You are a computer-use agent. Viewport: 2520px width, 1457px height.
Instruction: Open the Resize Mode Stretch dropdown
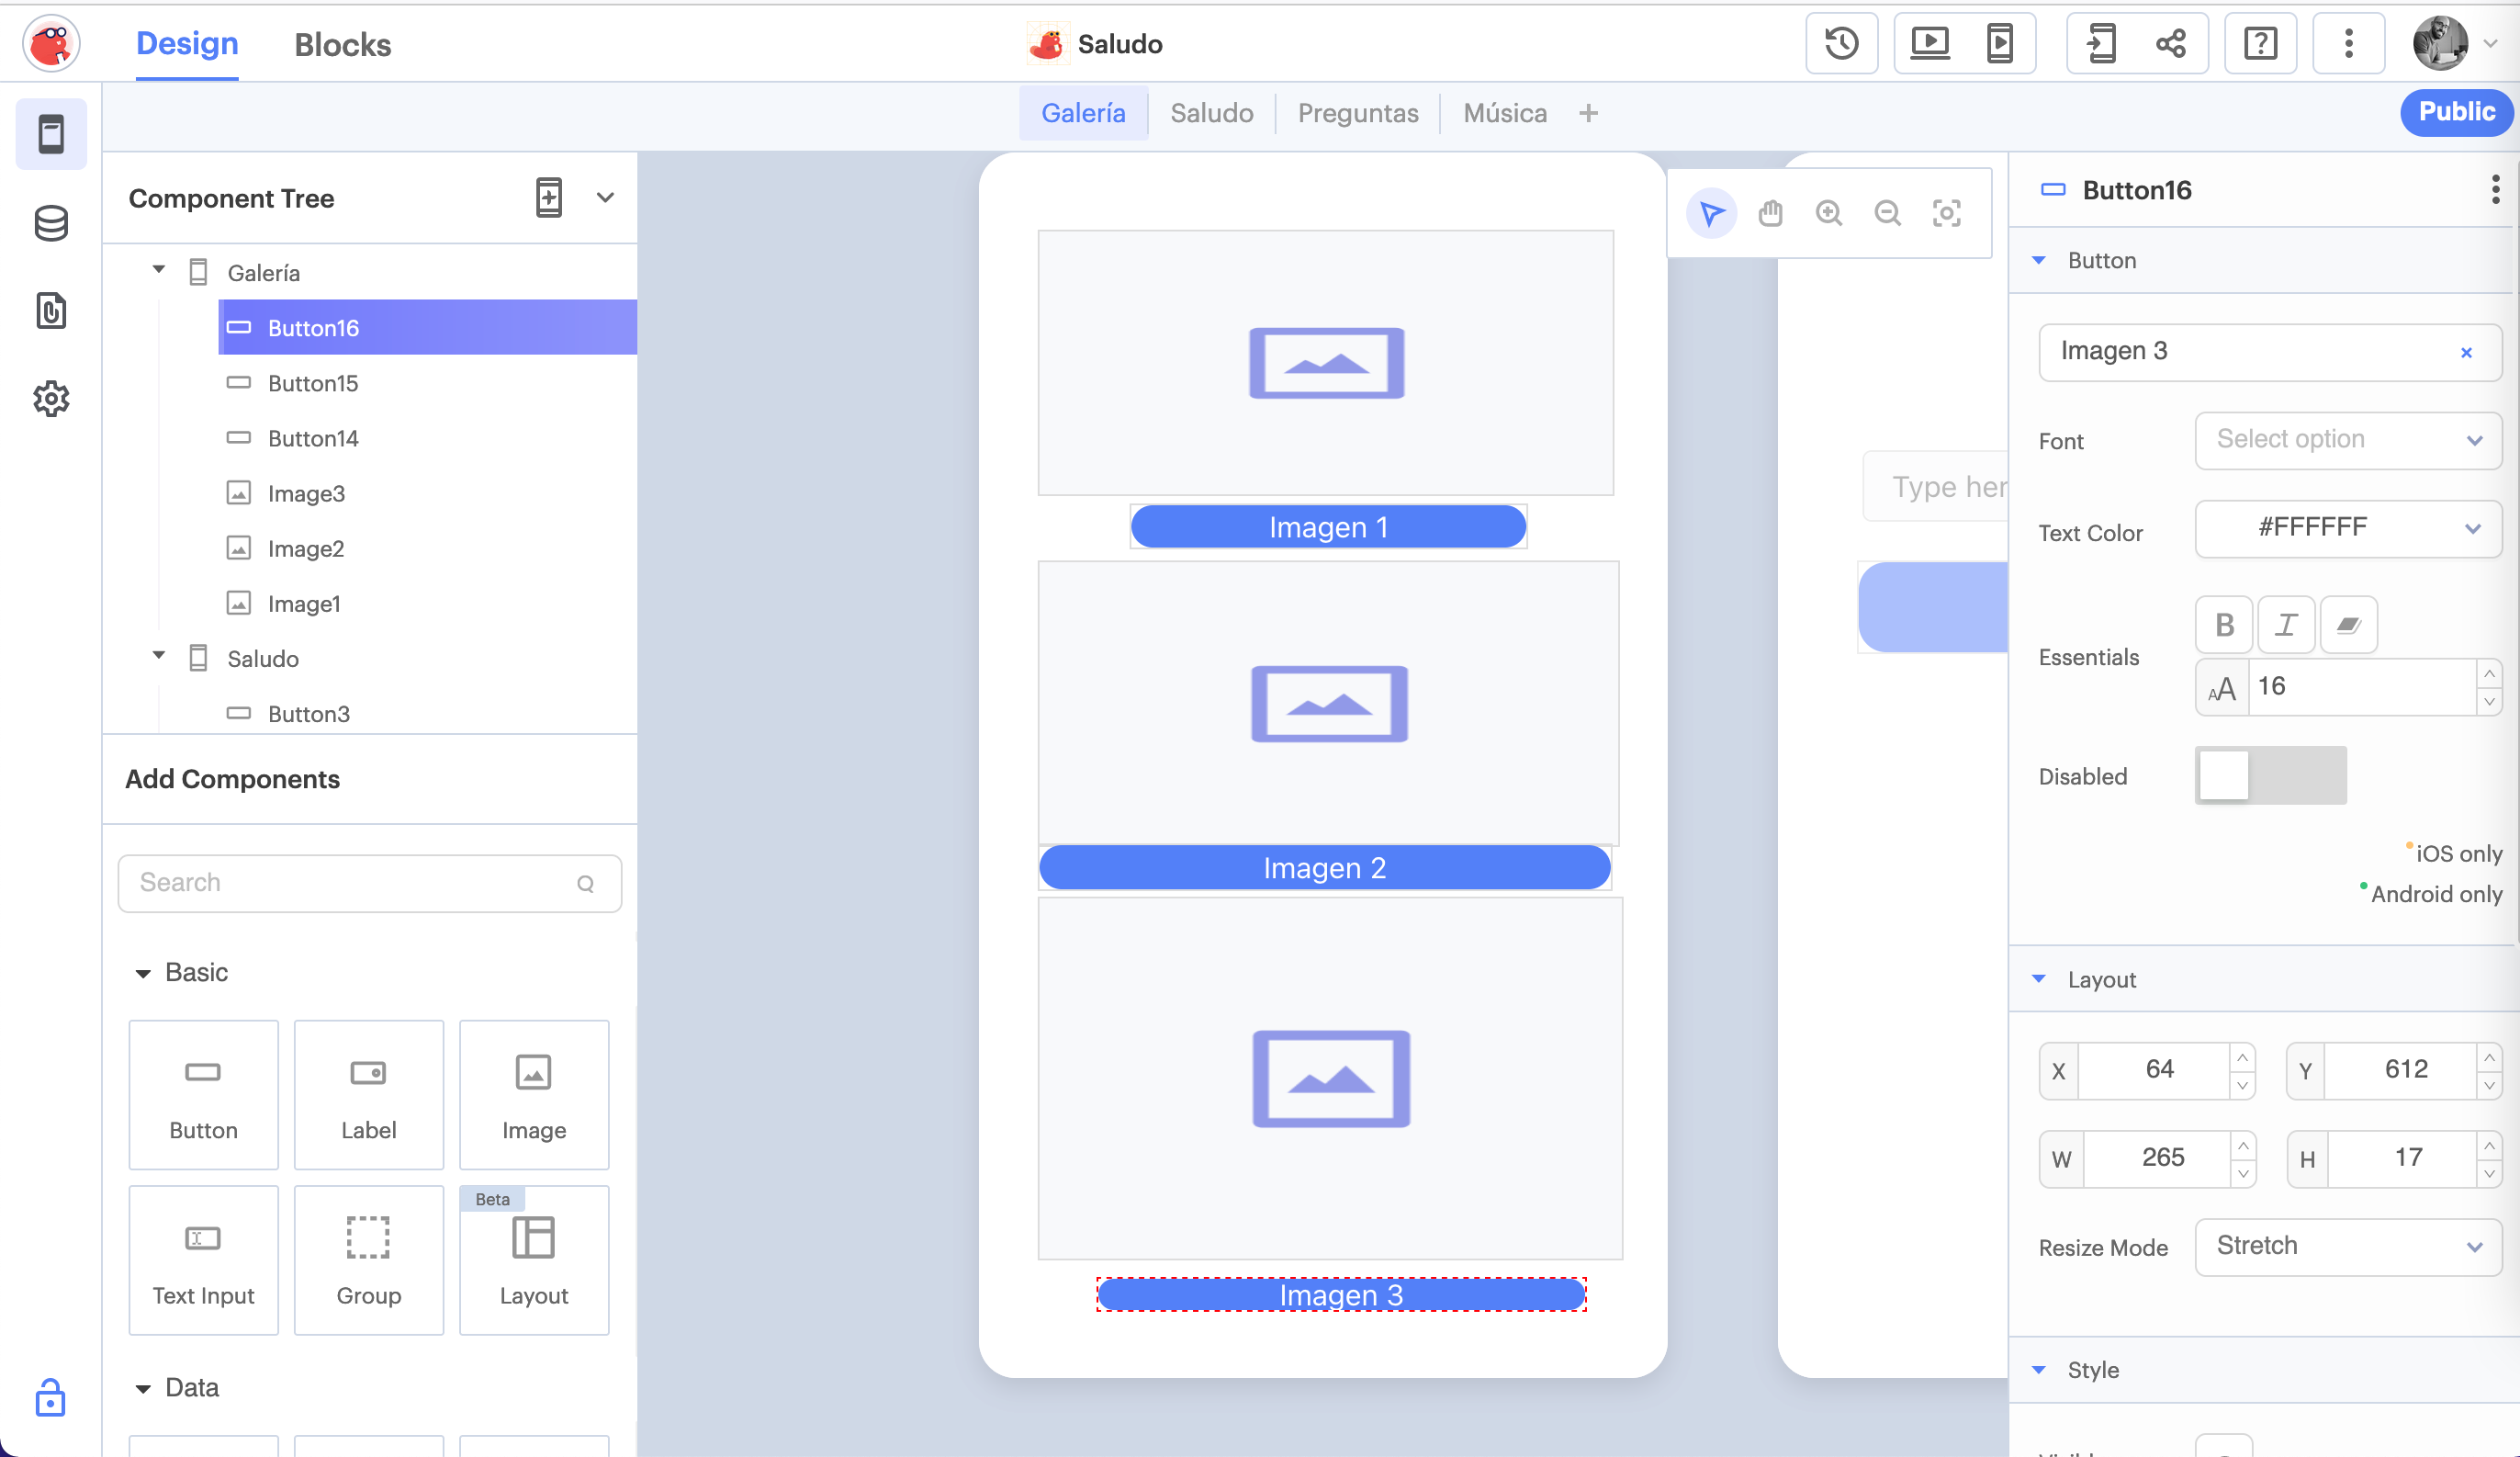(x=2347, y=1246)
